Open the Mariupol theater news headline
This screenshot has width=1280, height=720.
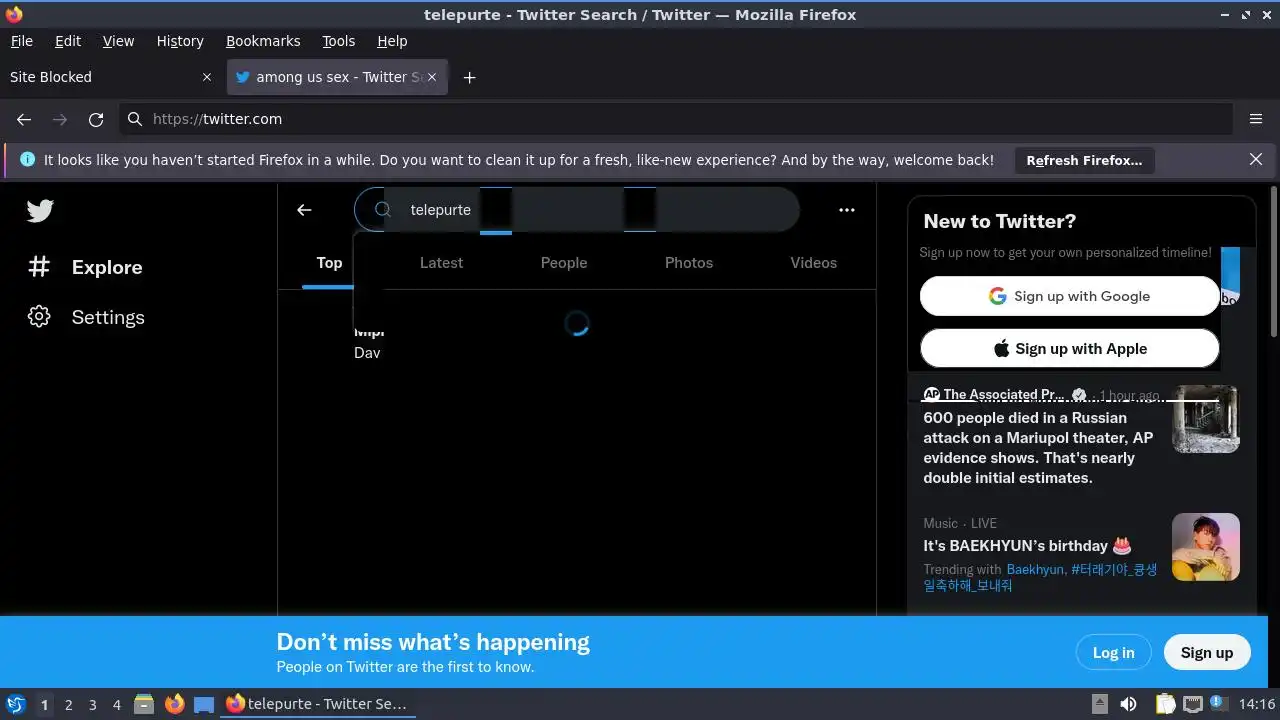tap(1038, 448)
